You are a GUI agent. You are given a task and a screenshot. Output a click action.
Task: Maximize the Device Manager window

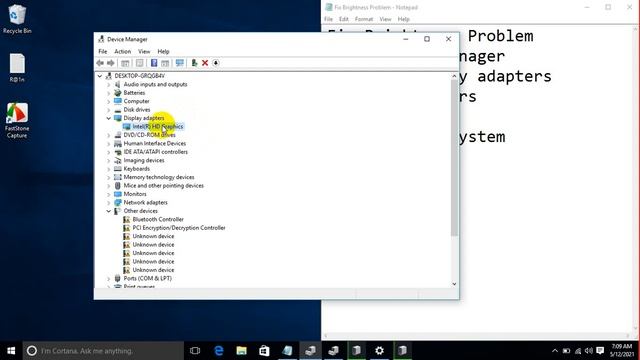coord(427,39)
